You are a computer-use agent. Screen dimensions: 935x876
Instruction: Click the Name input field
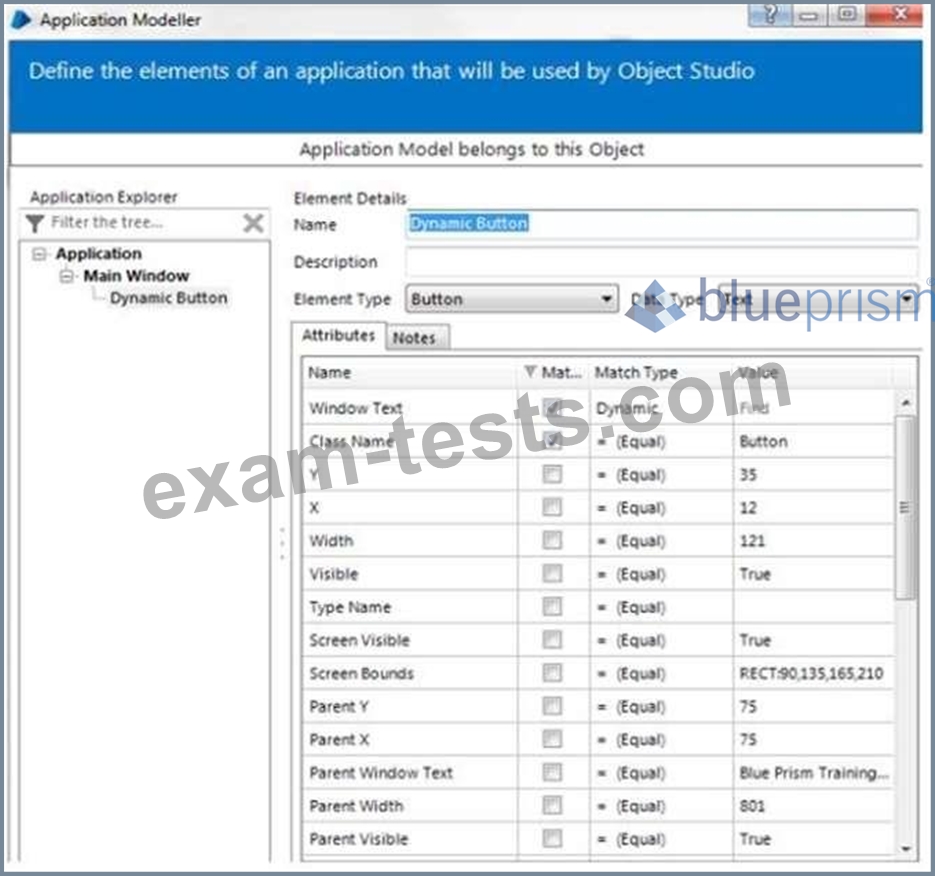[x=662, y=224]
